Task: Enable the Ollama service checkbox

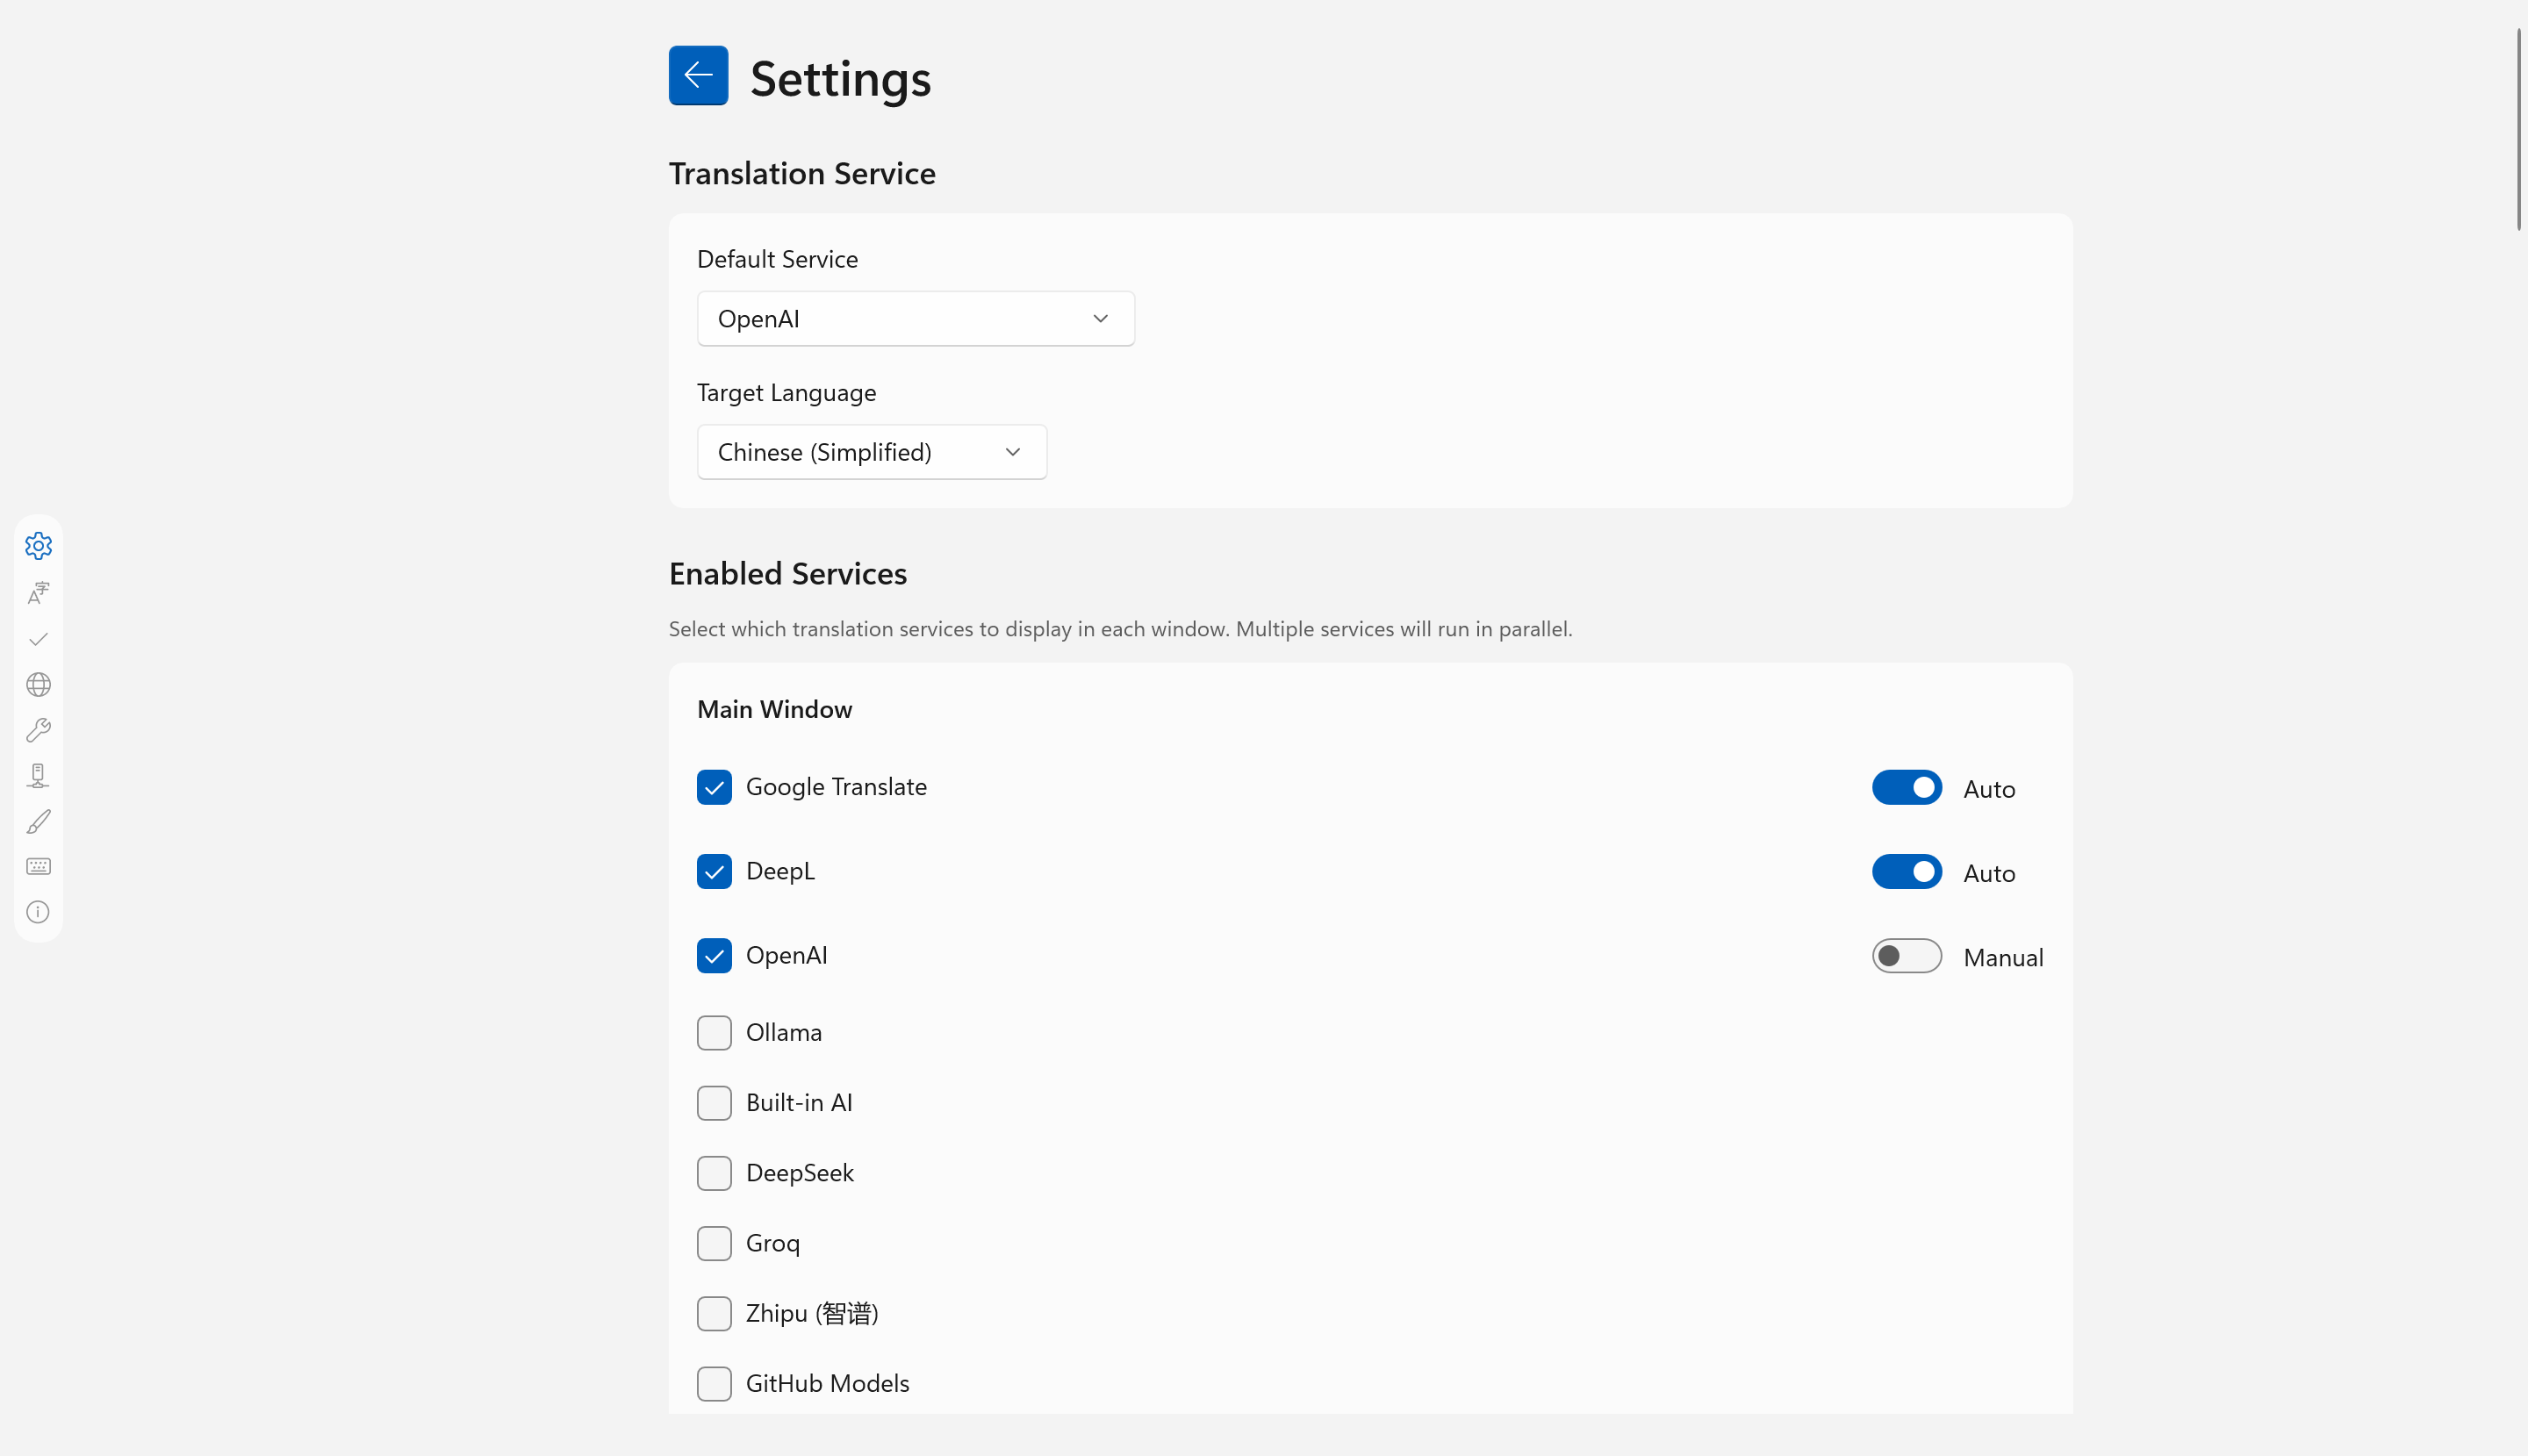Action: [714, 1032]
